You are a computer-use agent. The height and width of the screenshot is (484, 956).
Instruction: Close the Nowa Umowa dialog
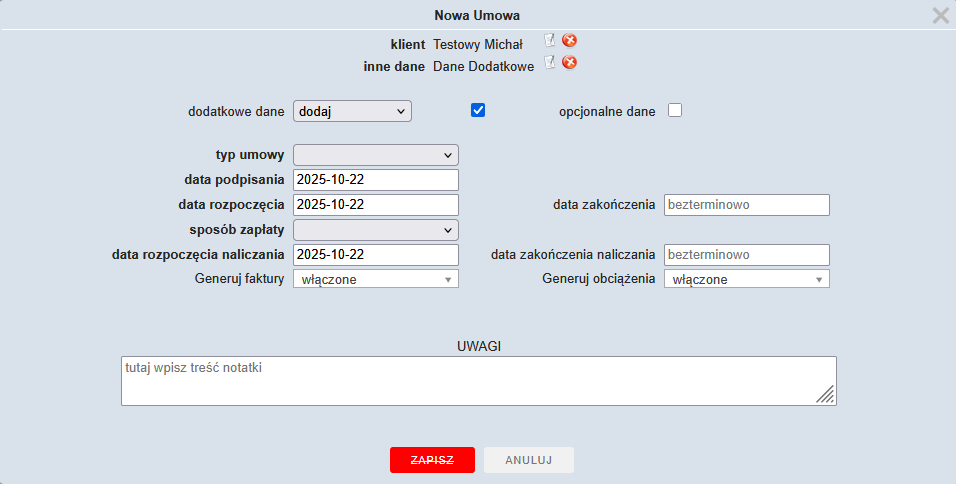[940, 15]
